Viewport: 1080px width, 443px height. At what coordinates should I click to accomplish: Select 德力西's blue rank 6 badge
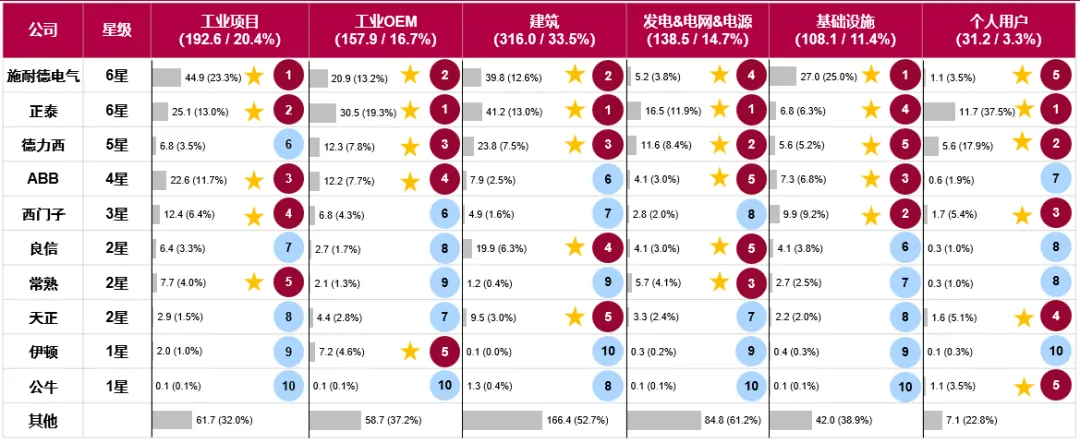[288, 145]
